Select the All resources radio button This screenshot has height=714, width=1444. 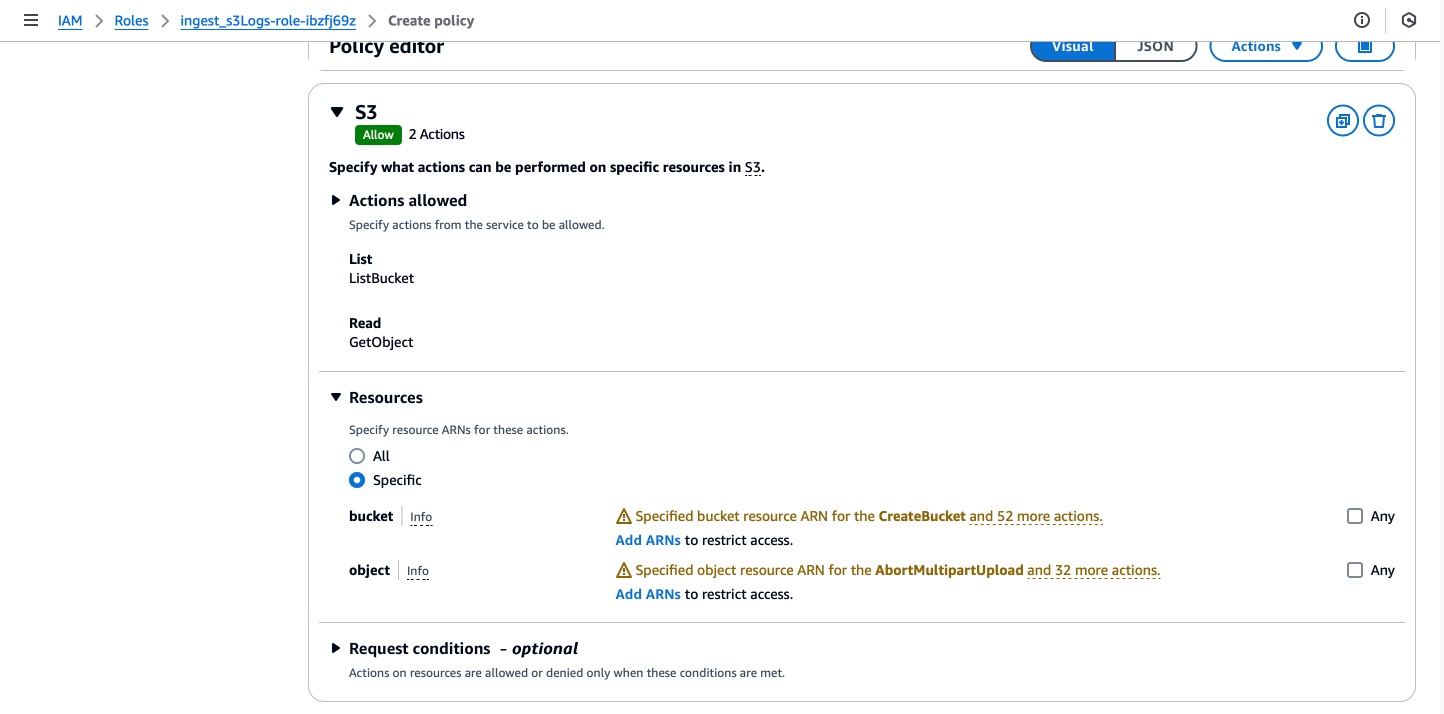(357, 456)
